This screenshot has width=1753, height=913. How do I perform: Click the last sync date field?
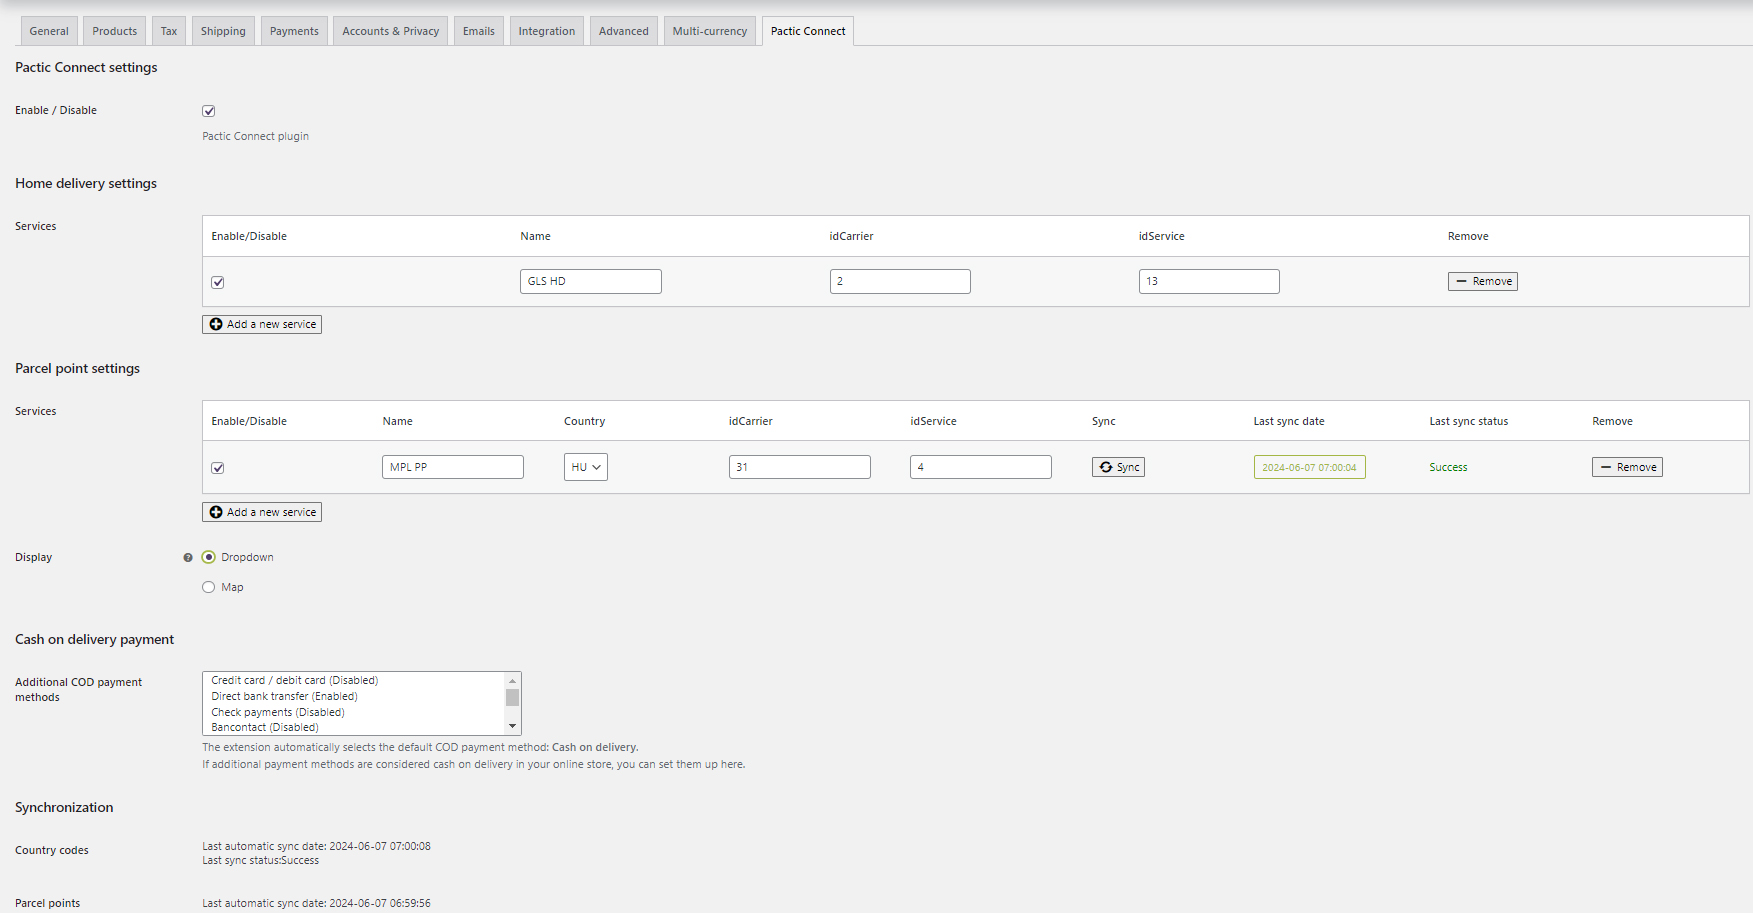(1310, 467)
